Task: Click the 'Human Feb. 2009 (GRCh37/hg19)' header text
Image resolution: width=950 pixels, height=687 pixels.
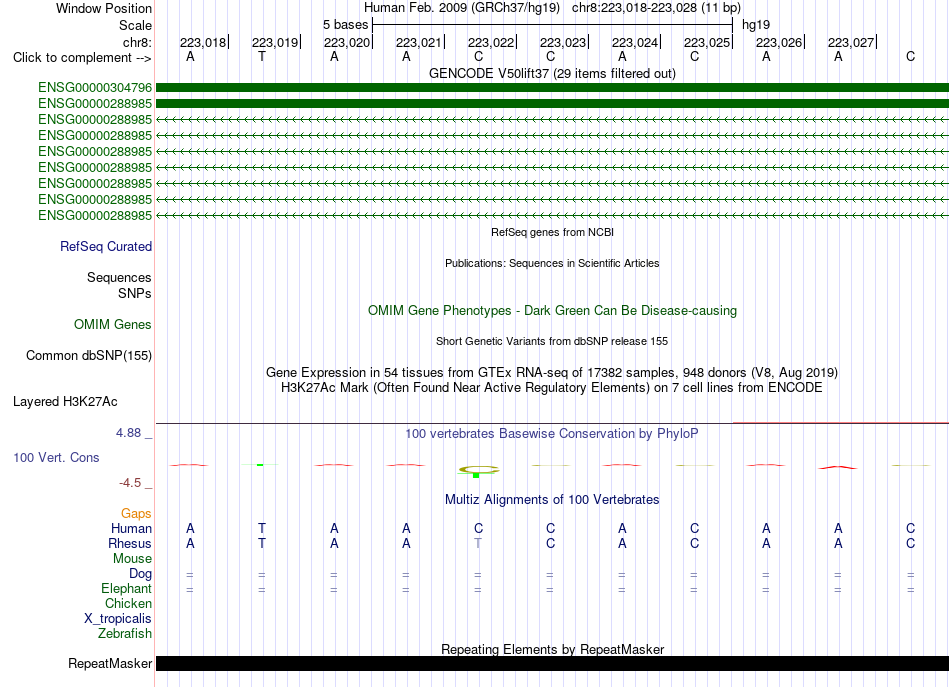Action: pos(464,8)
